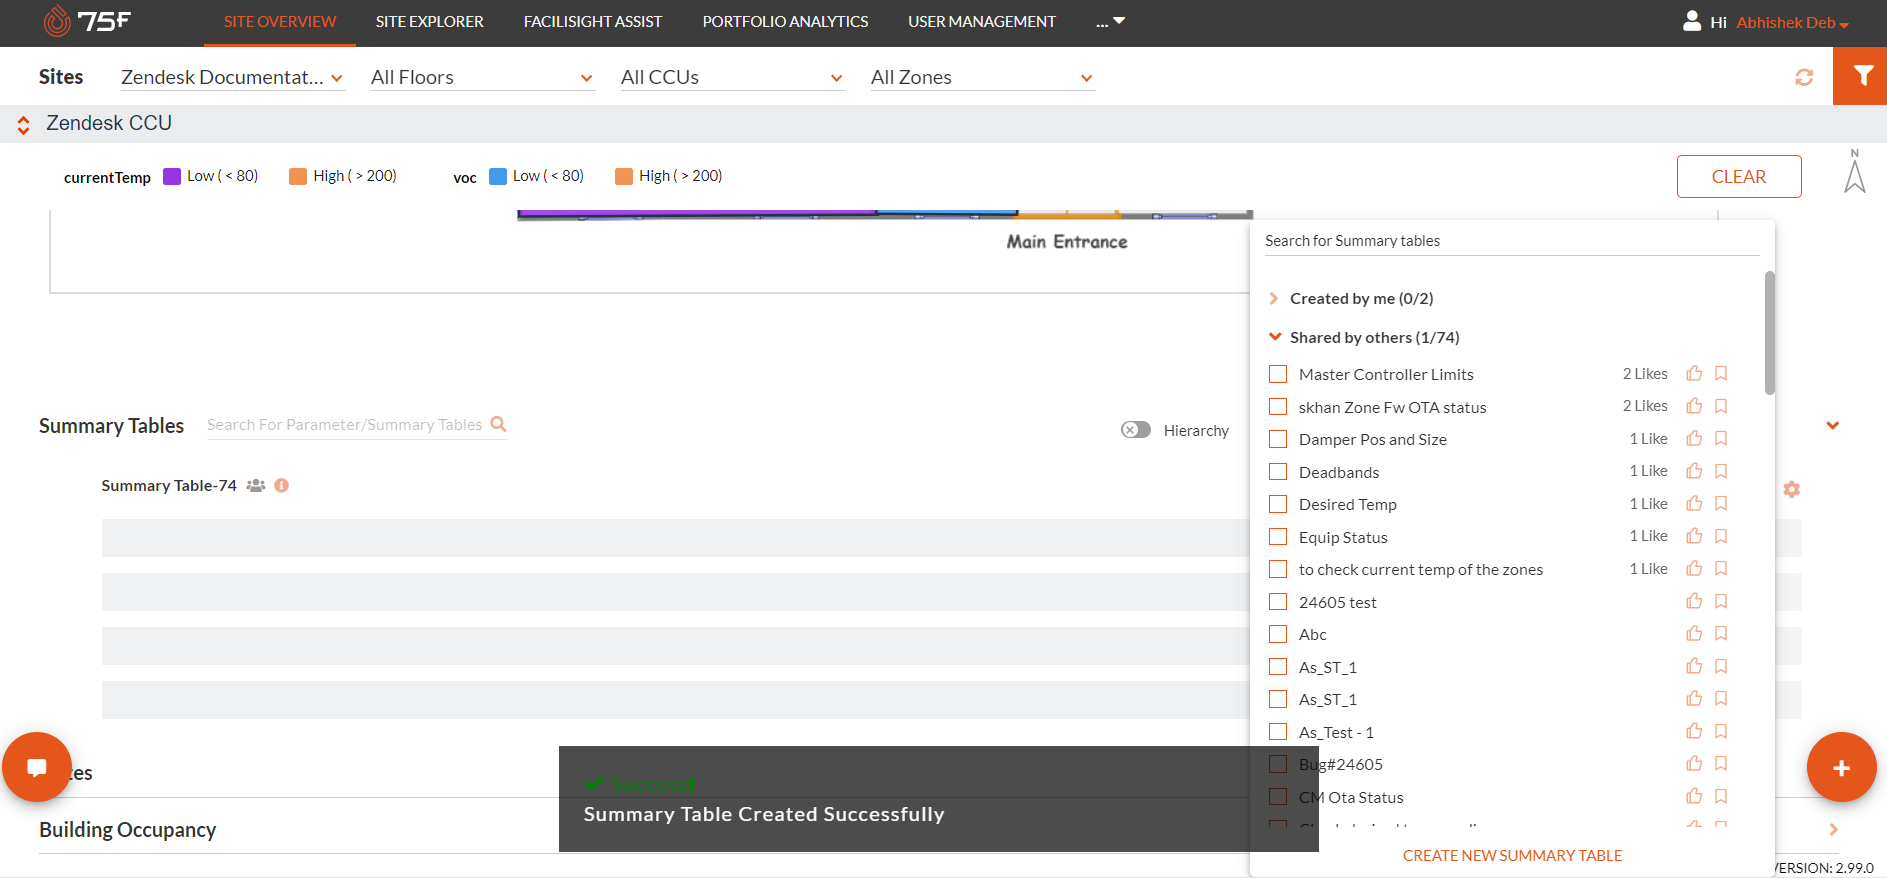Image resolution: width=1887 pixels, height=878 pixels.
Task: Click the info icon beside Summary Table-74
Action: click(282, 485)
